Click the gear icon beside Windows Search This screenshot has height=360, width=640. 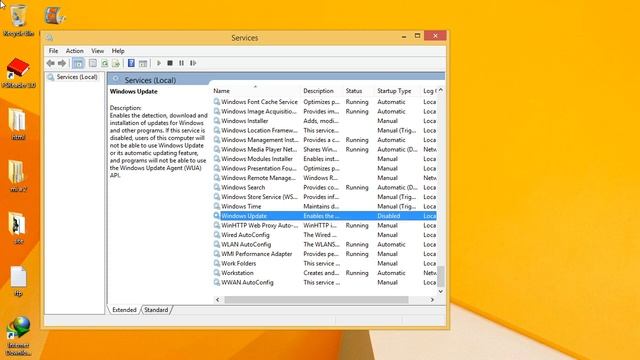click(217, 187)
